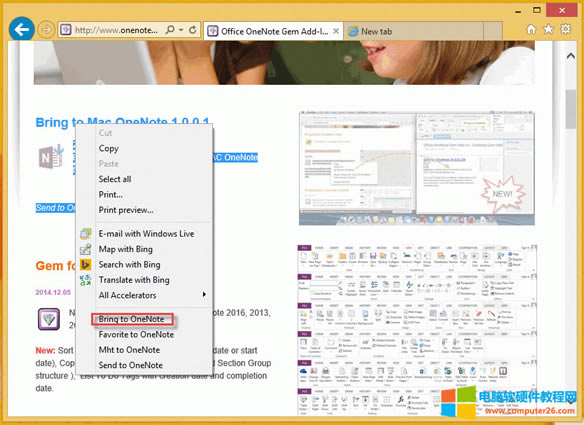Click the Mac OneNote screenshot thumbnail
584x425 pixels.
(x=417, y=168)
